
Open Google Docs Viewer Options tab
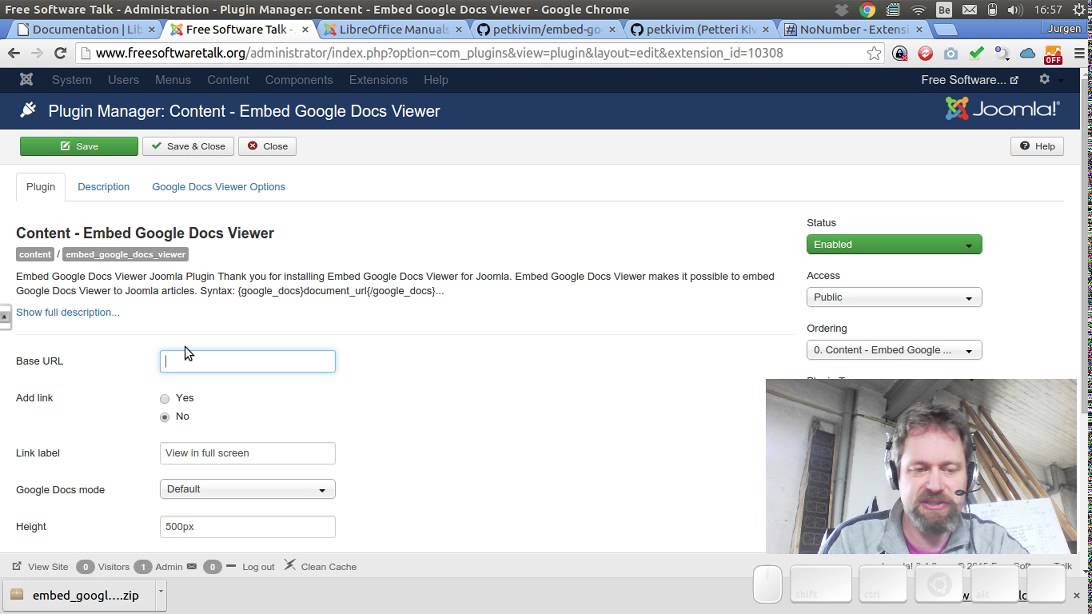(219, 187)
